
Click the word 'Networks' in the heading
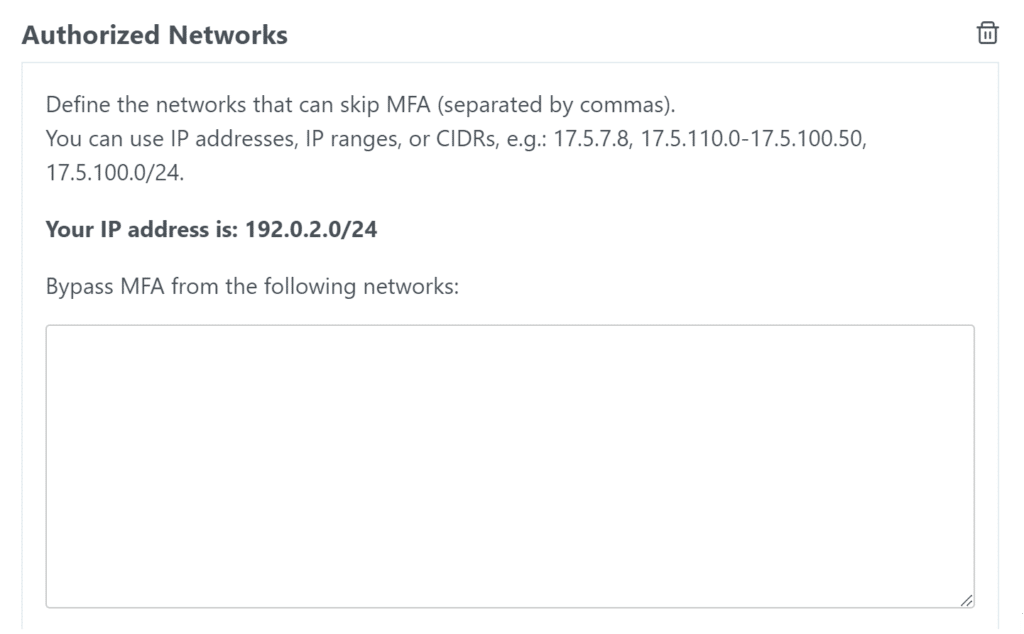pyautogui.click(x=228, y=35)
